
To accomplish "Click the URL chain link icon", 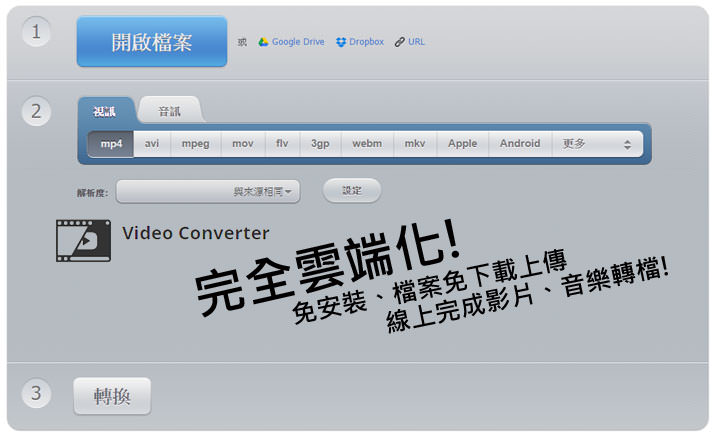I will [x=399, y=42].
